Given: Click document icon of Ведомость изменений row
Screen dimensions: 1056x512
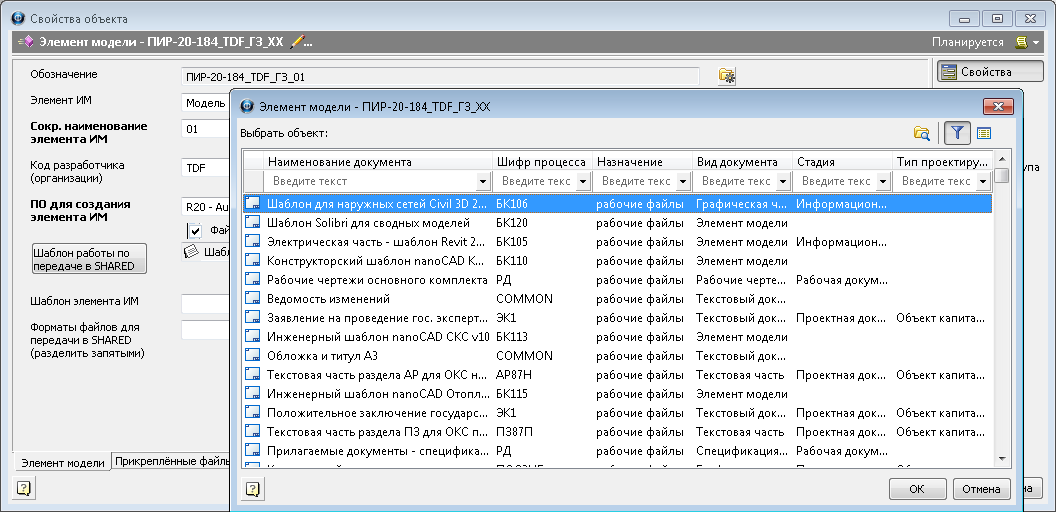Looking at the screenshot, I should coord(253,299).
